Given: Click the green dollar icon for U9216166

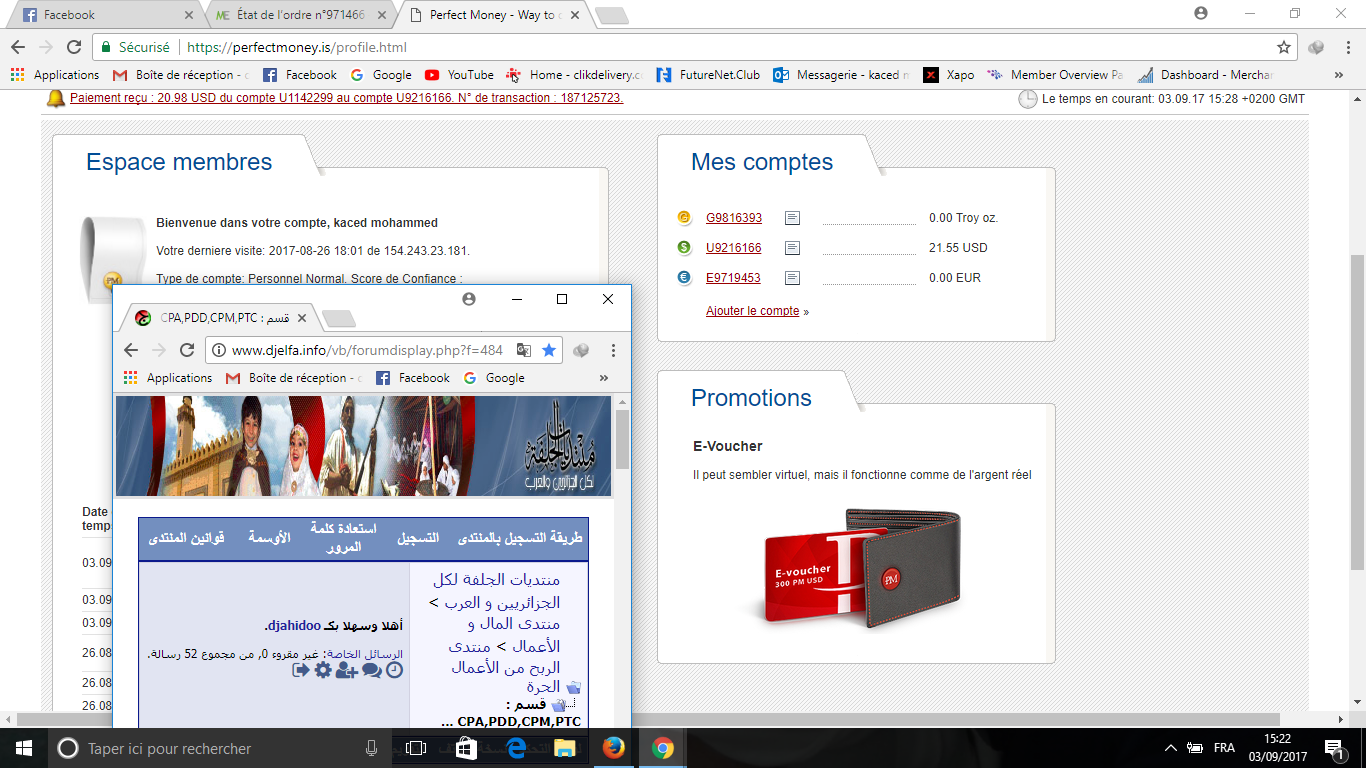Looking at the screenshot, I should coord(684,248).
